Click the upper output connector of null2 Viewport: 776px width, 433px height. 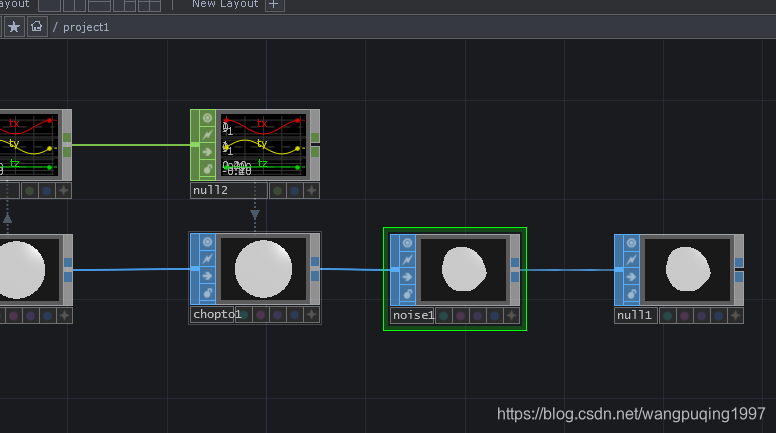pyautogui.click(x=315, y=137)
